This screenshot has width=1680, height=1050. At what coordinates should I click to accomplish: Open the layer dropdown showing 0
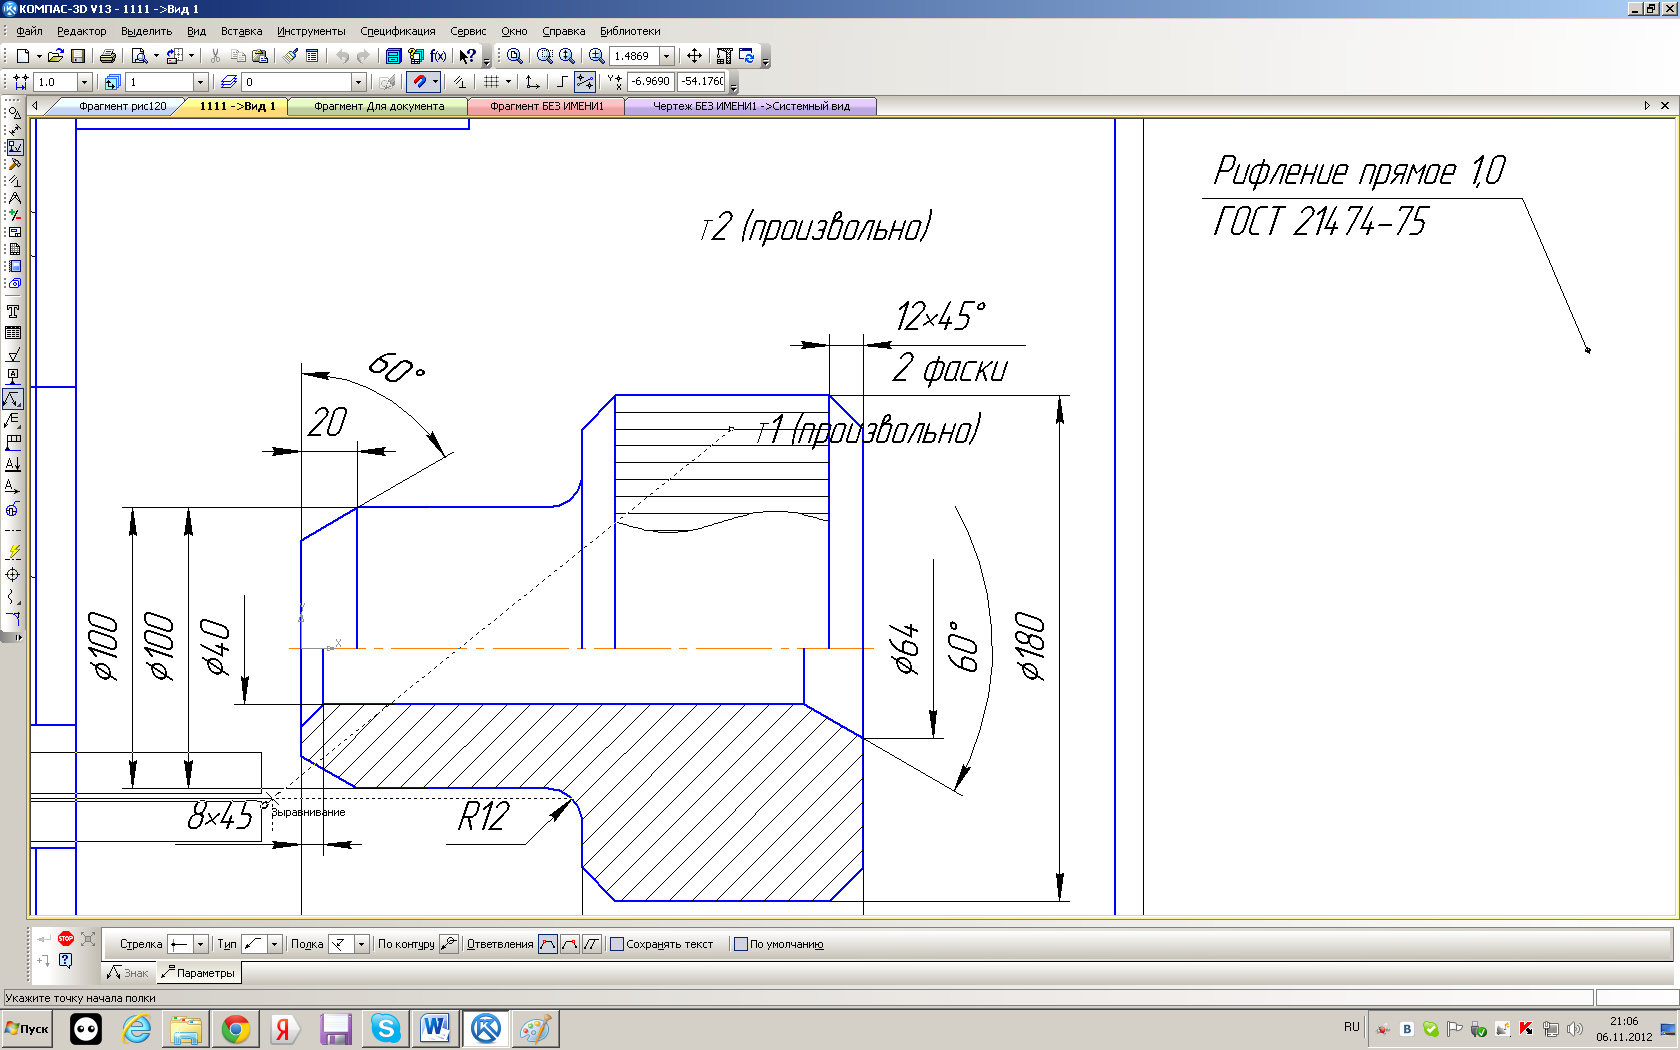tap(359, 82)
